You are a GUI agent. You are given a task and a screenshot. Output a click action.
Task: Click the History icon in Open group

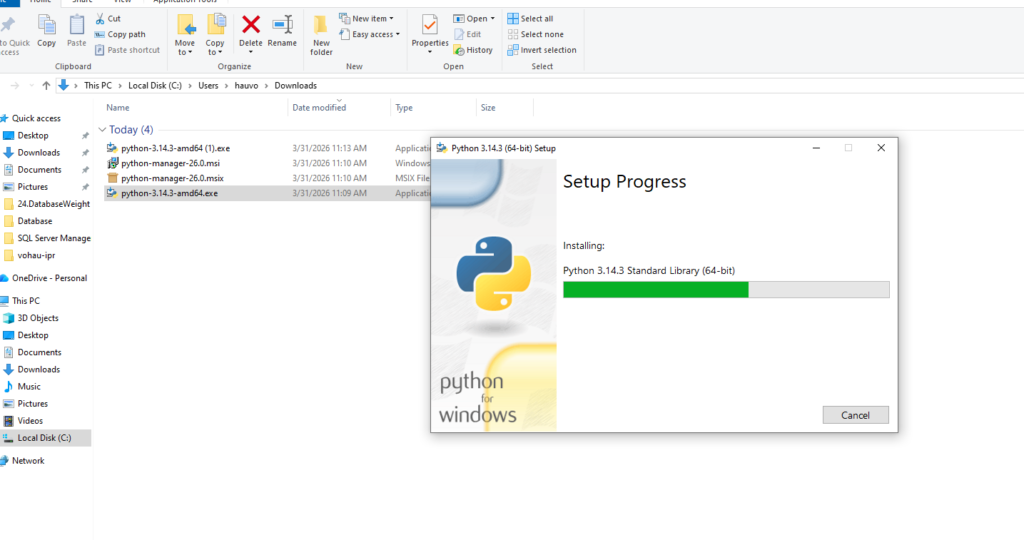[x=459, y=50]
